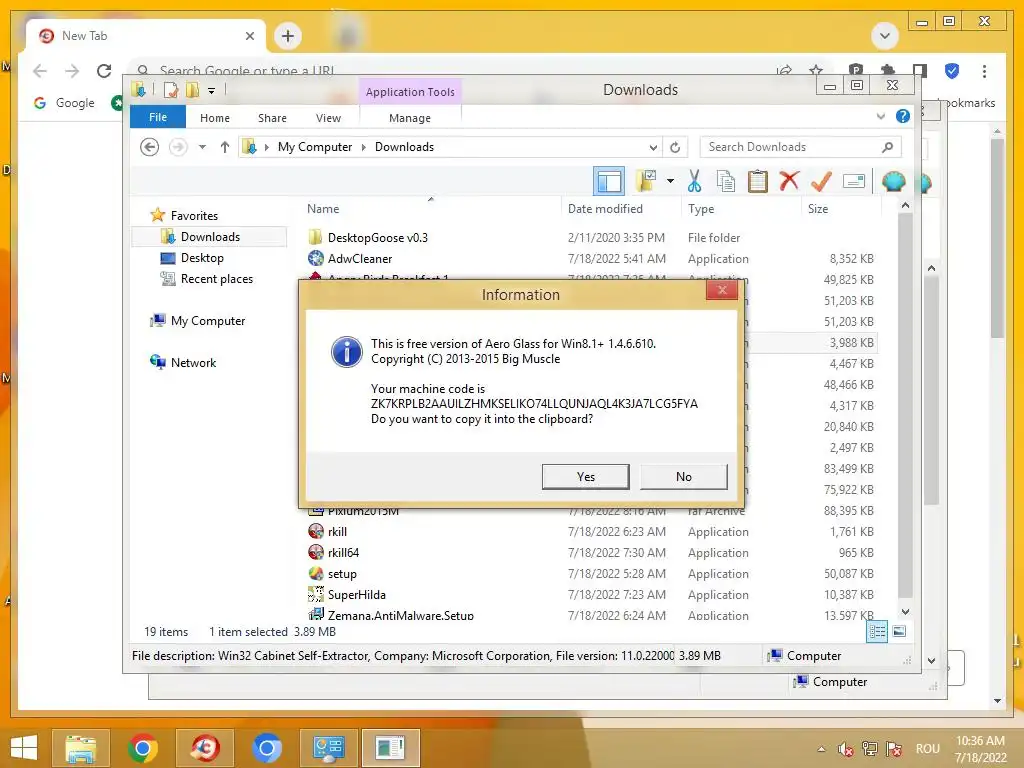Open the View ribbon tab
This screenshot has width=1024, height=768.
(328, 118)
